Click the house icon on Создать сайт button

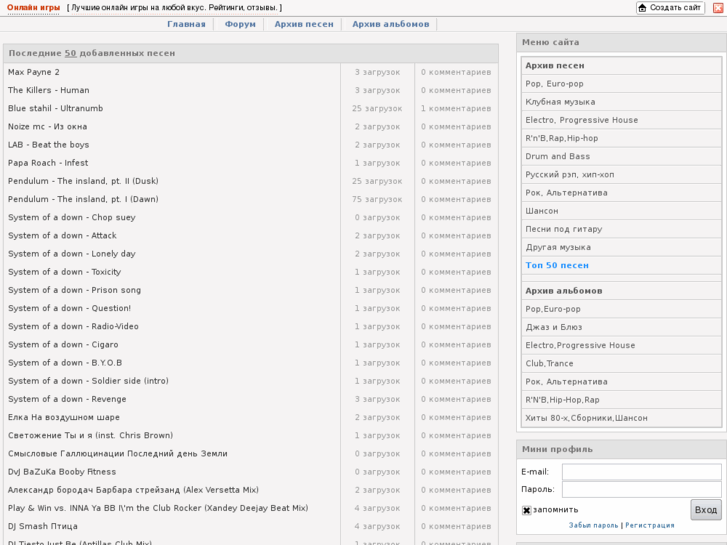(x=642, y=8)
